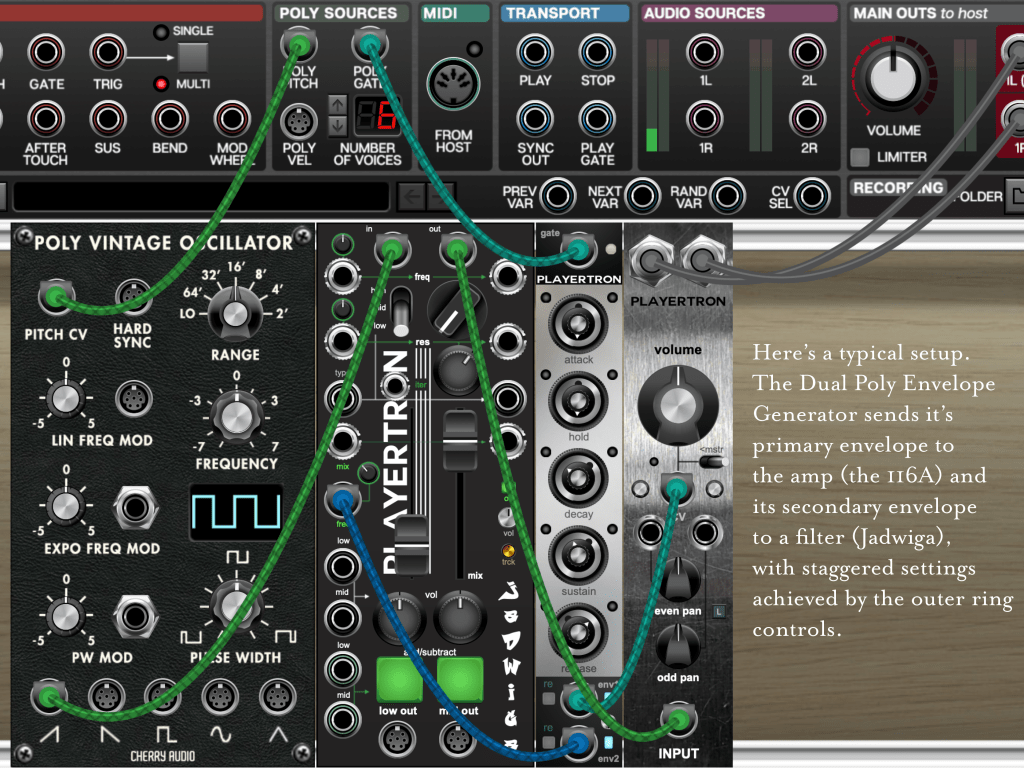The height and width of the screenshot is (768, 1024).
Task: Click the down arrow to decrease number of voices
Action: click(x=338, y=124)
